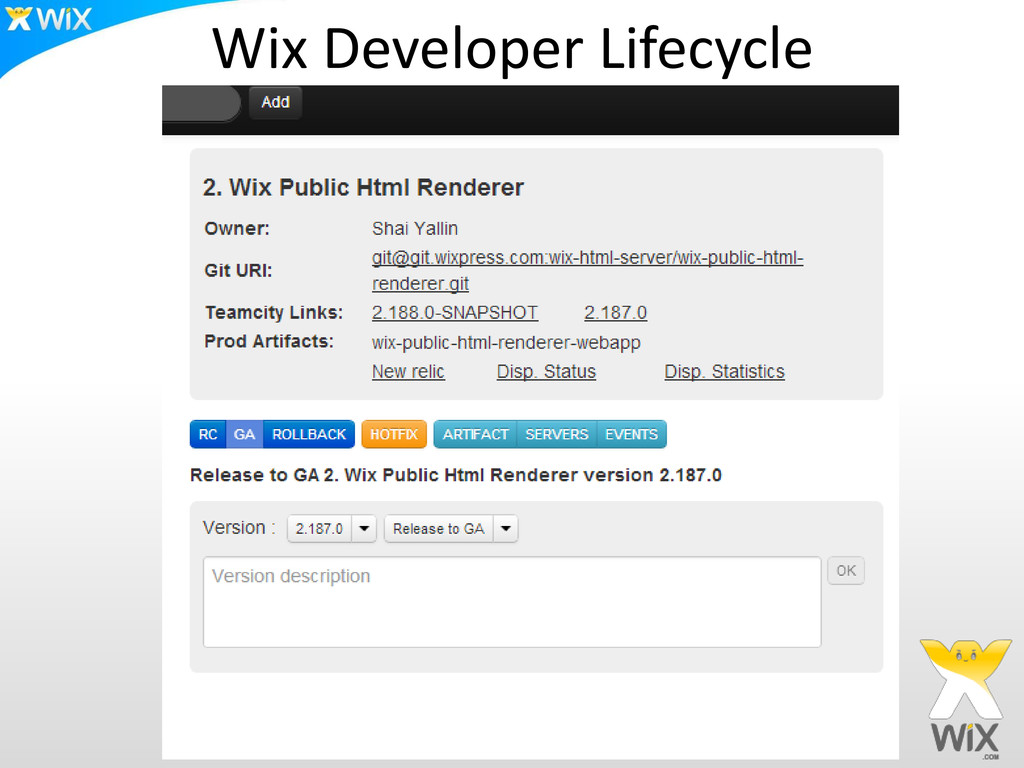The height and width of the screenshot is (768, 1024).
Task: Click the OK button
Action: click(846, 571)
